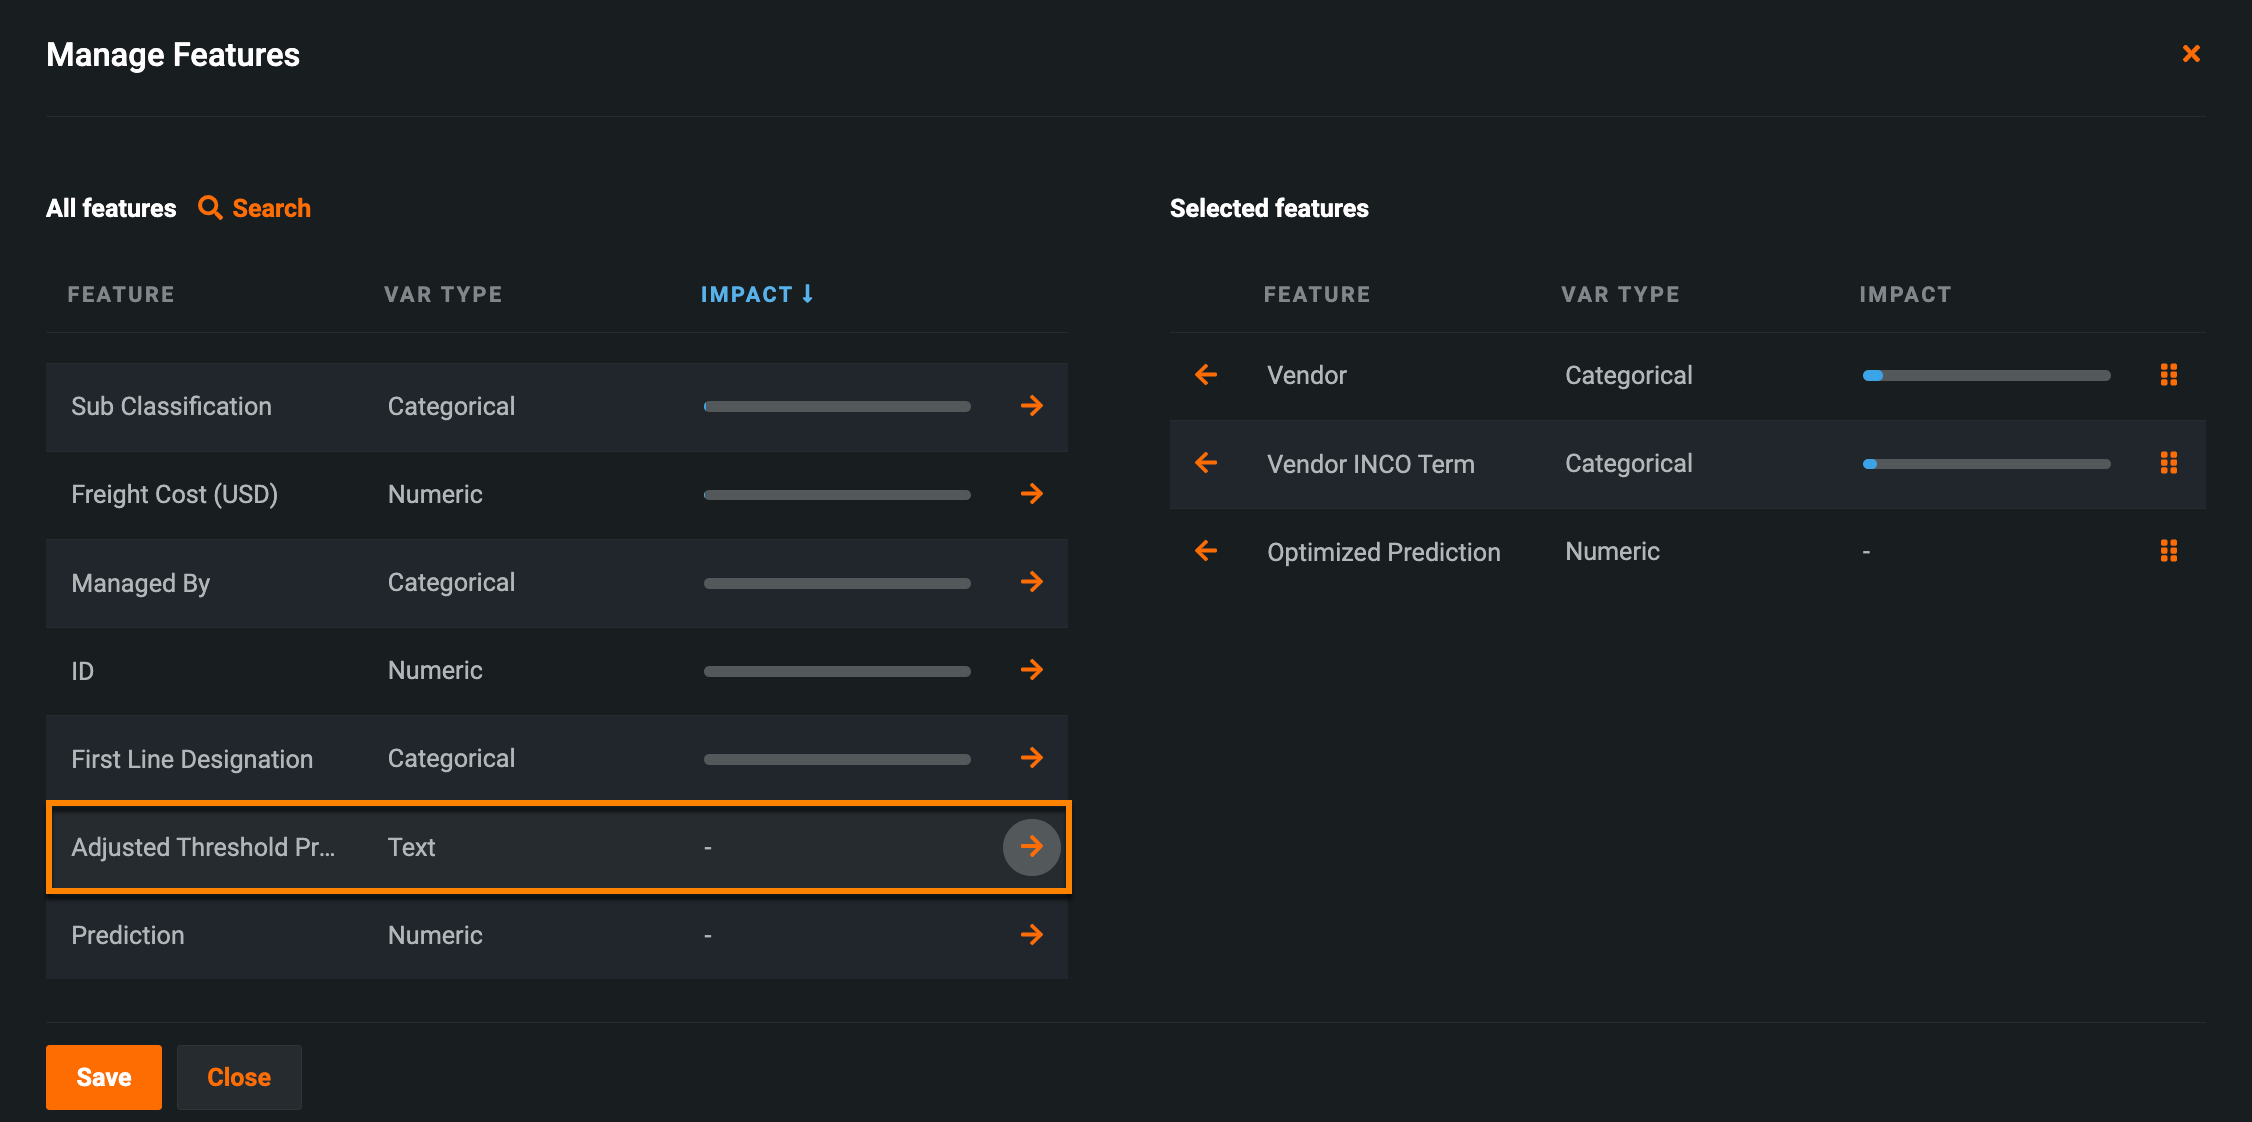The height and width of the screenshot is (1122, 2252).
Task: Click the Vendor INCO Term drag handle
Action: (x=2168, y=463)
